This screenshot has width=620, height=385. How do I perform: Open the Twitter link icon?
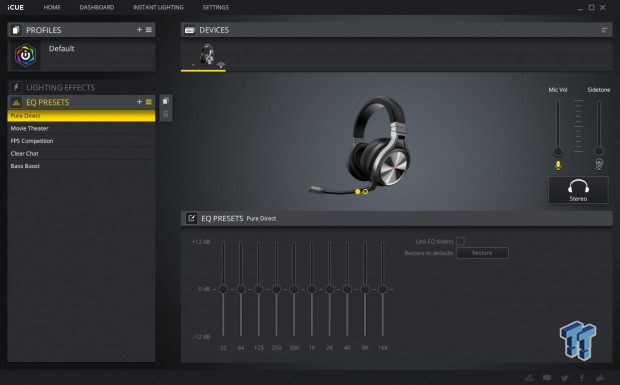564,378
